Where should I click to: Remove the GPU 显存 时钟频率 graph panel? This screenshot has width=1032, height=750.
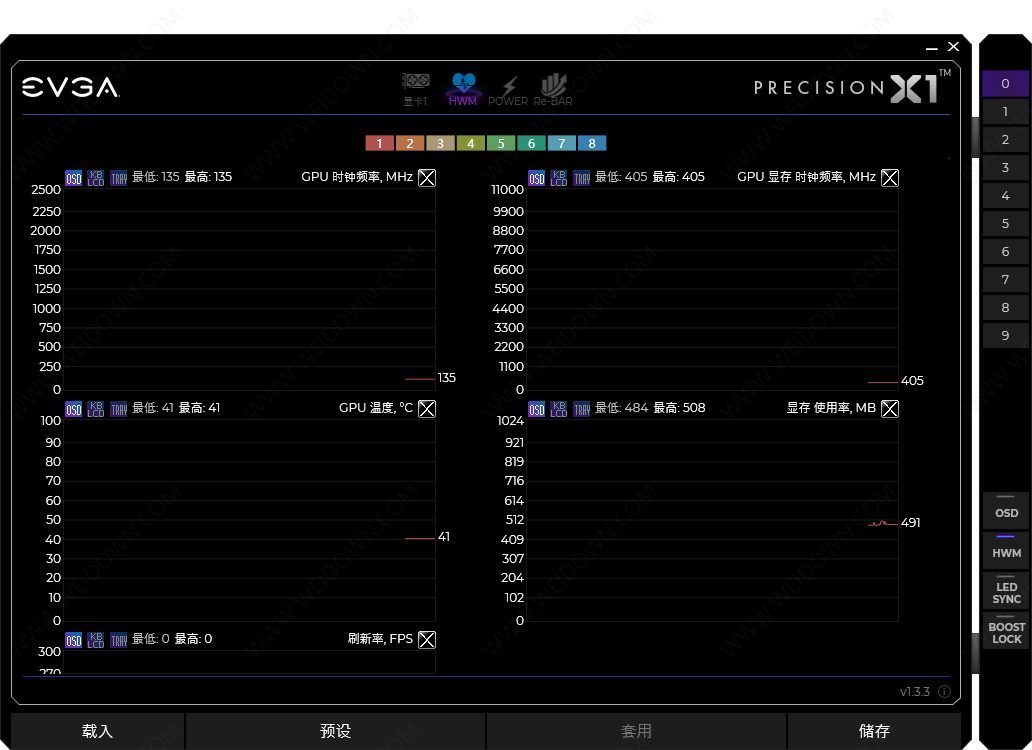click(890, 178)
